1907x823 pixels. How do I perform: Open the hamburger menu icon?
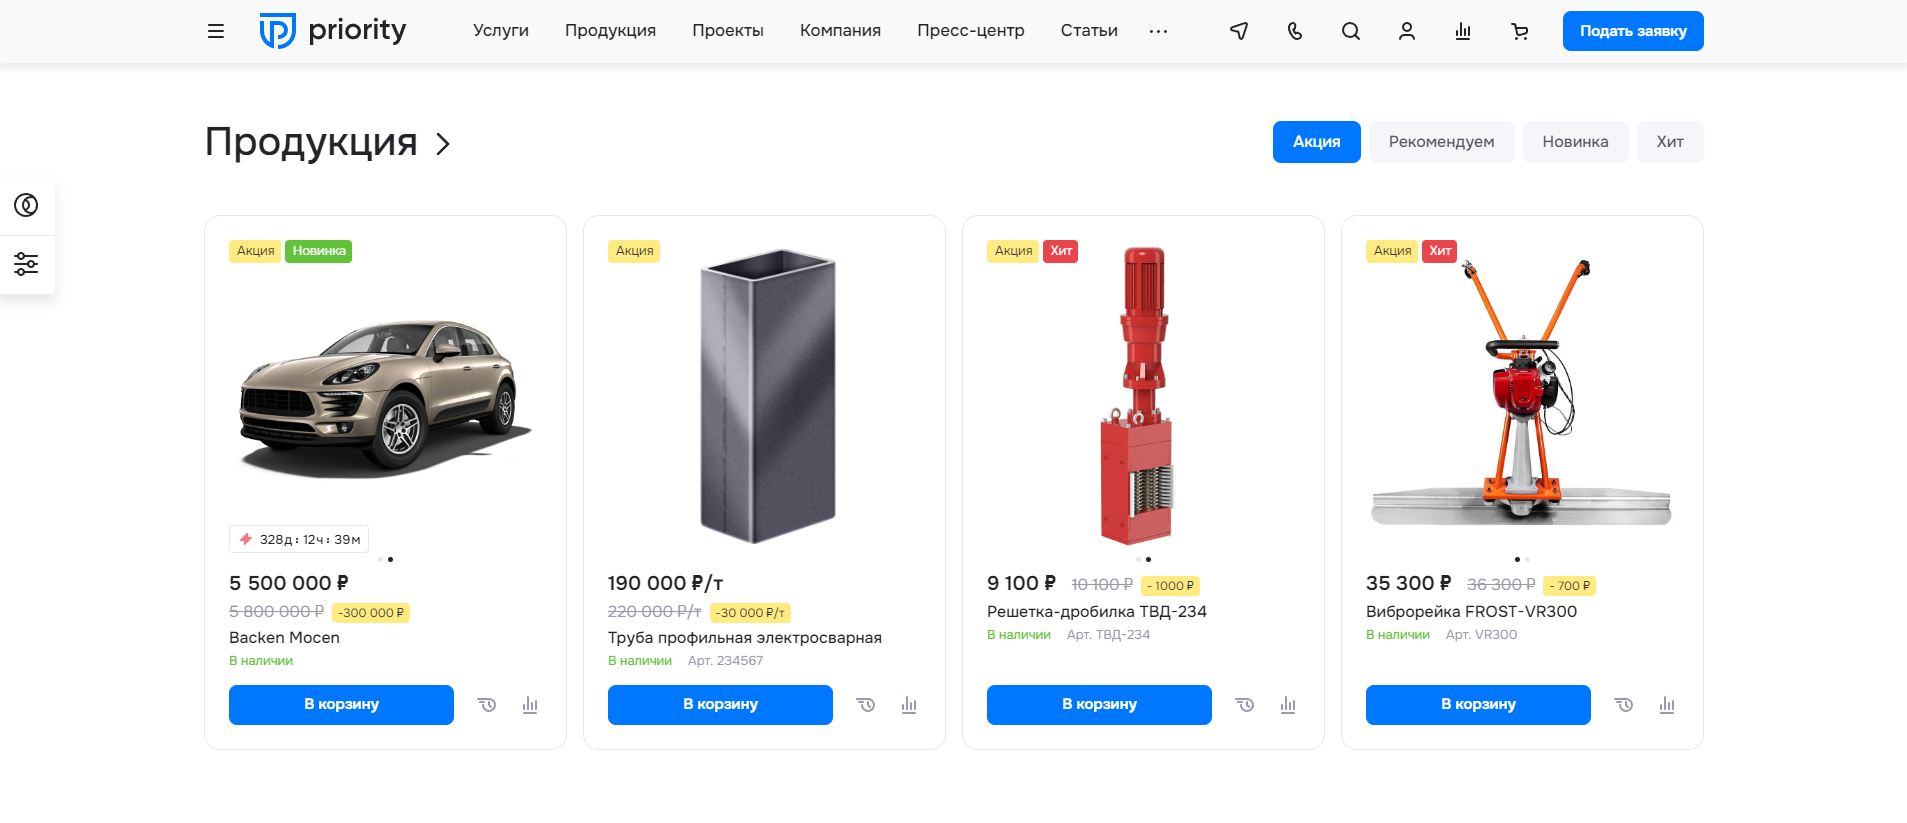pyautogui.click(x=216, y=31)
